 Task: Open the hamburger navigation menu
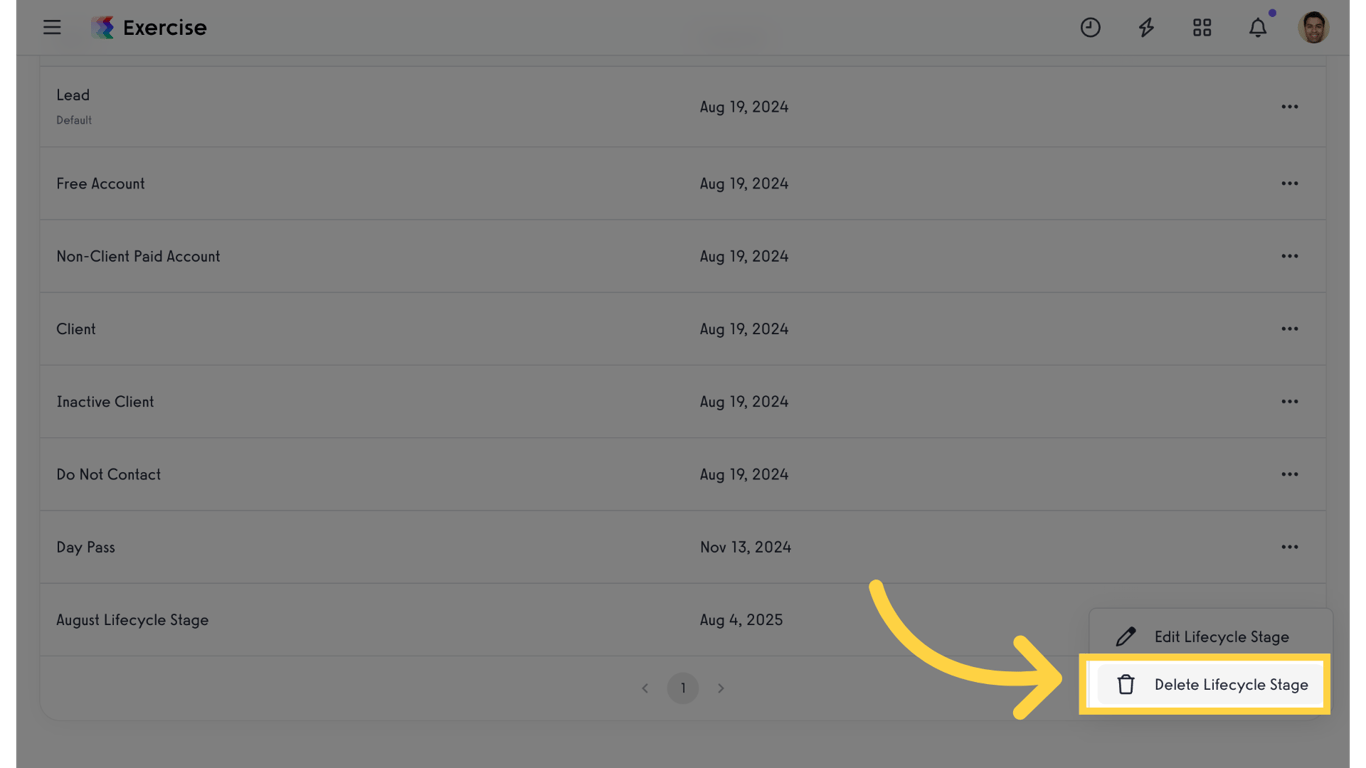52,28
